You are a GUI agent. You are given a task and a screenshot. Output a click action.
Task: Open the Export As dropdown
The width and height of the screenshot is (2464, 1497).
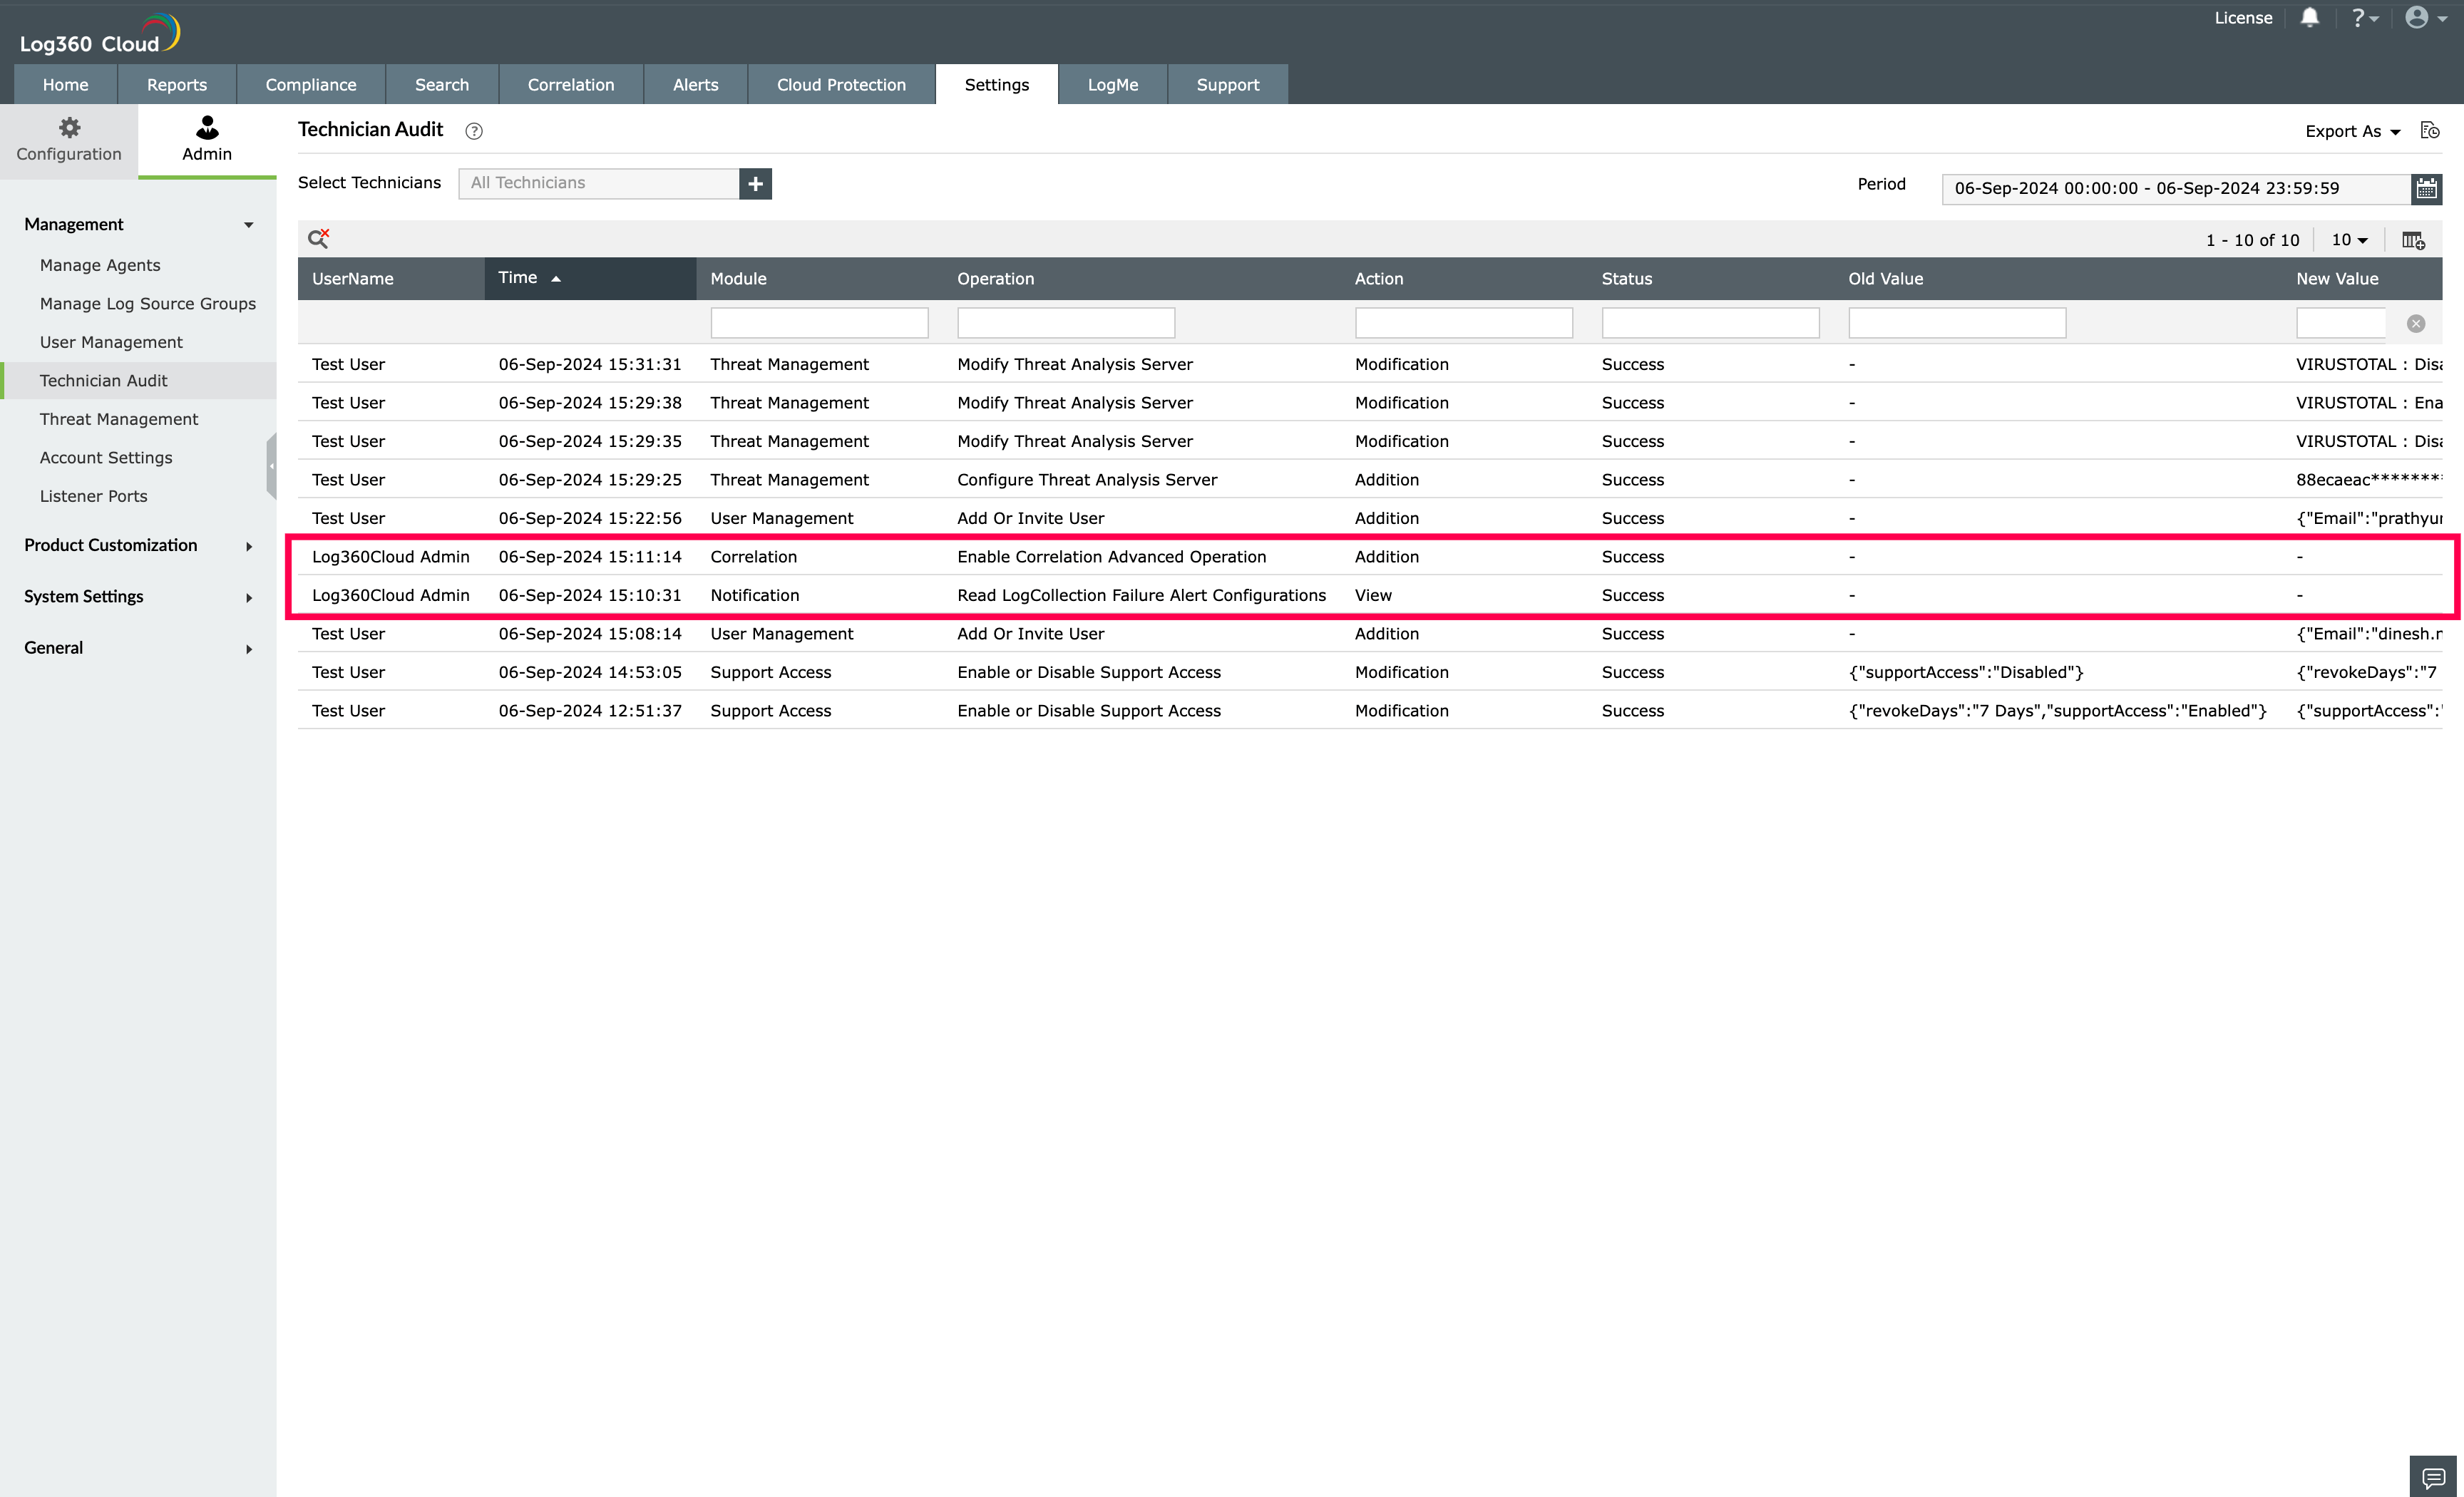tap(2352, 131)
